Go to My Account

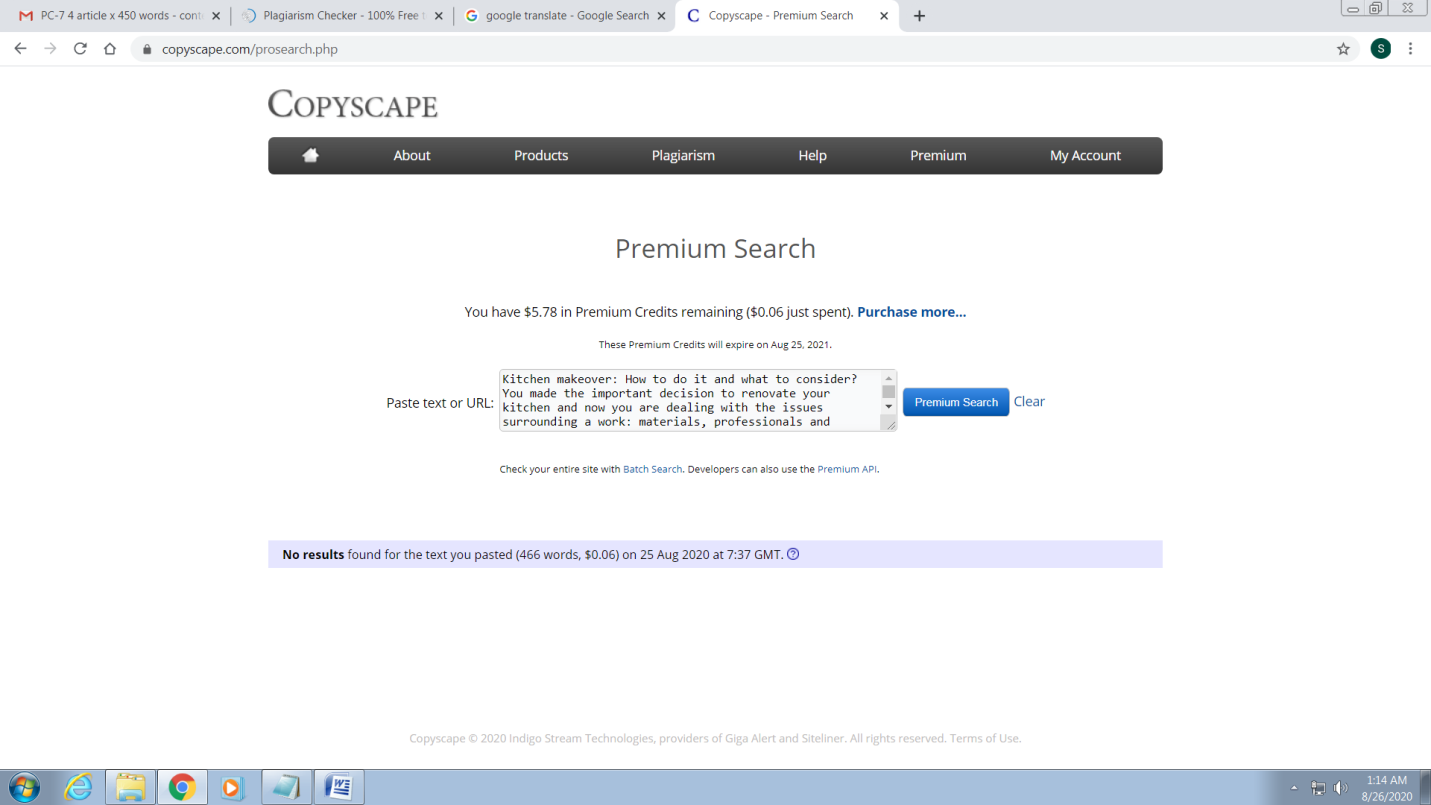pos(1085,156)
